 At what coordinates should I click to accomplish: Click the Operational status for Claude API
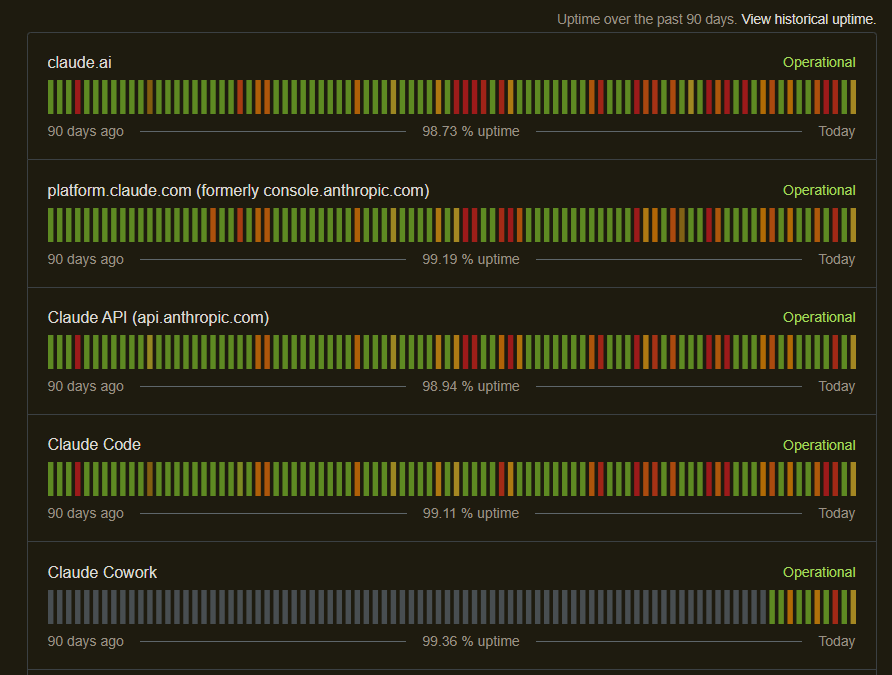click(x=819, y=317)
